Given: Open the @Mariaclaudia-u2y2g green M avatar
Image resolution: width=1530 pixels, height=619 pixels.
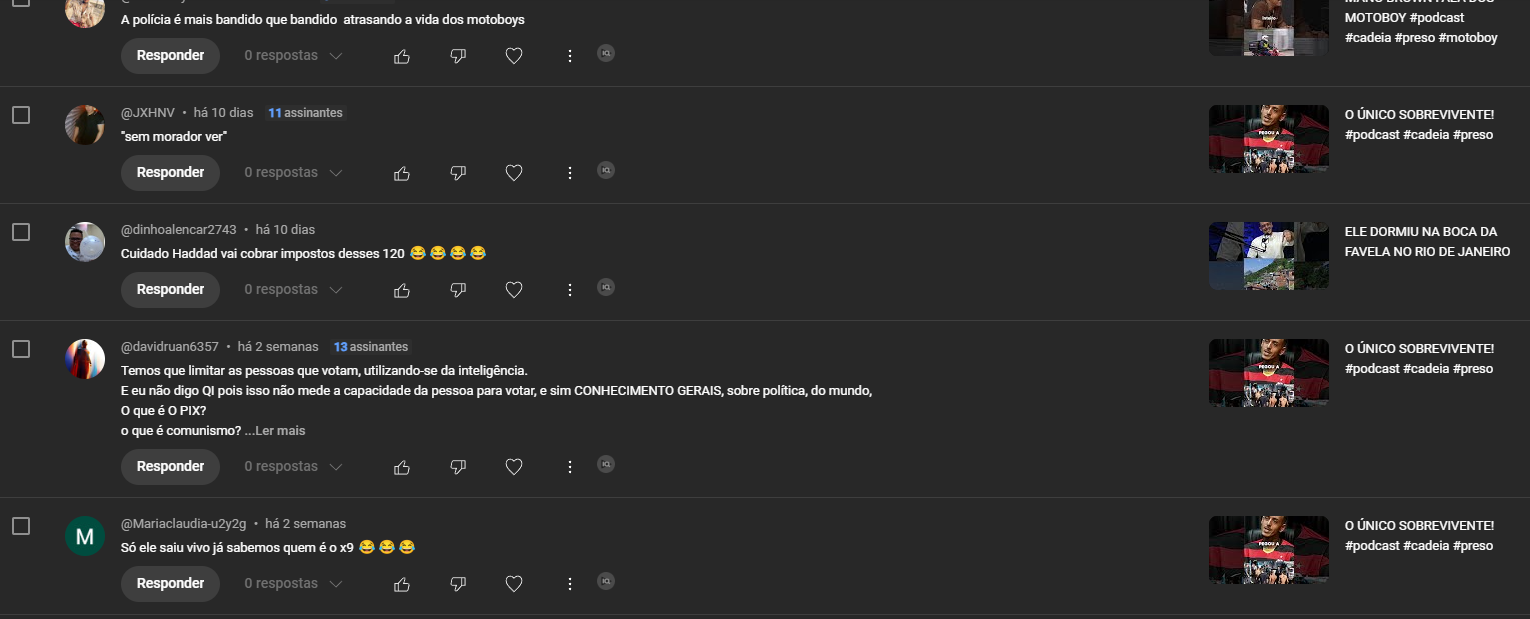Looking at the screenshot, I should 85,536.
